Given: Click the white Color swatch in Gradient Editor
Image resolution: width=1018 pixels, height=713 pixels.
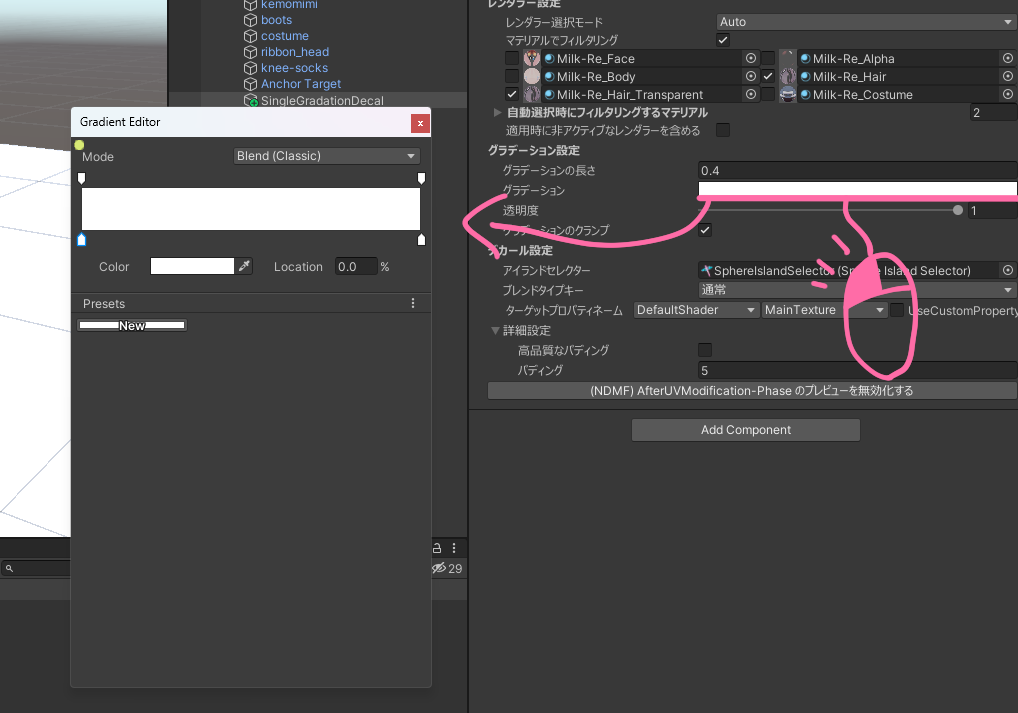Looking at the screenshot, I should pos(192,266).
